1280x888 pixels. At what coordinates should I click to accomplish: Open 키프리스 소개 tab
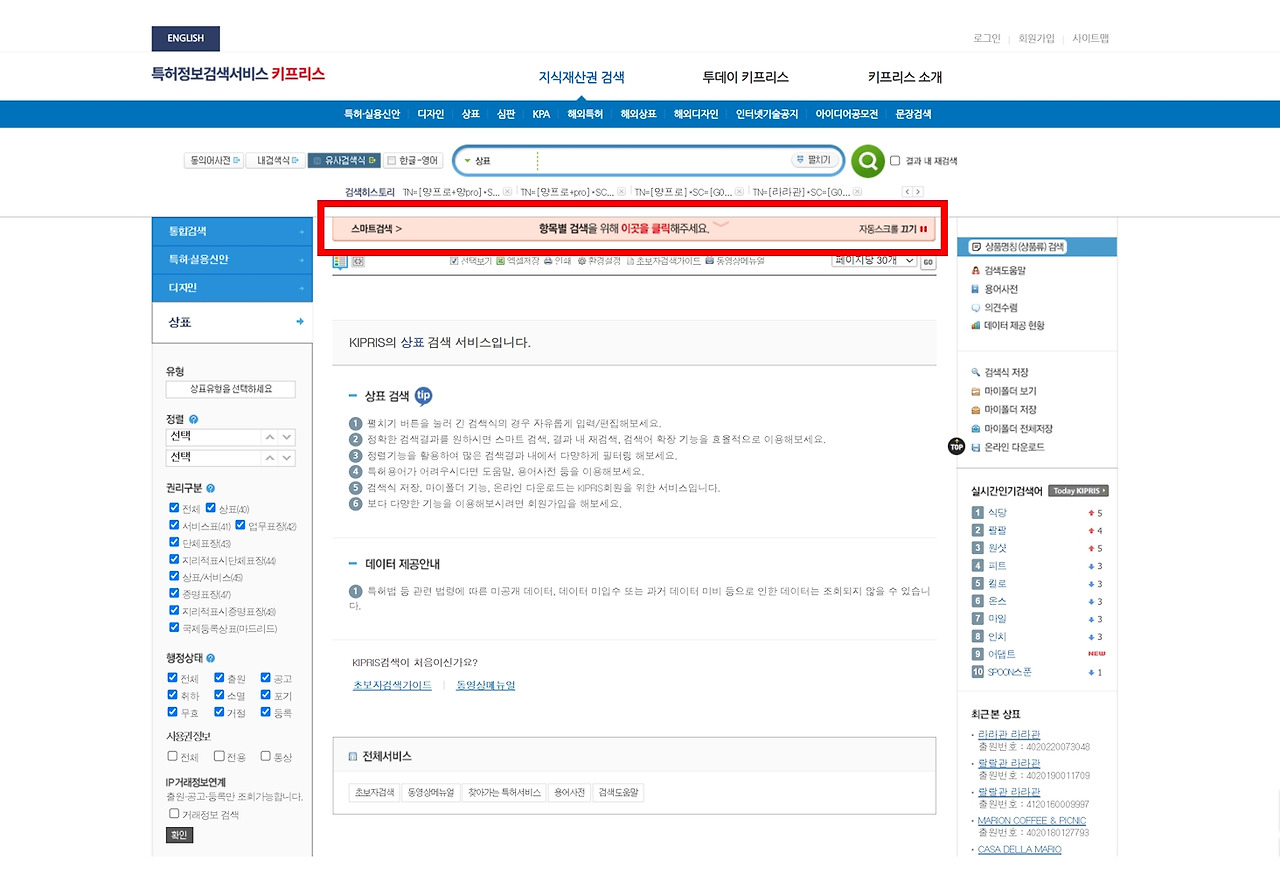(905, 77)
